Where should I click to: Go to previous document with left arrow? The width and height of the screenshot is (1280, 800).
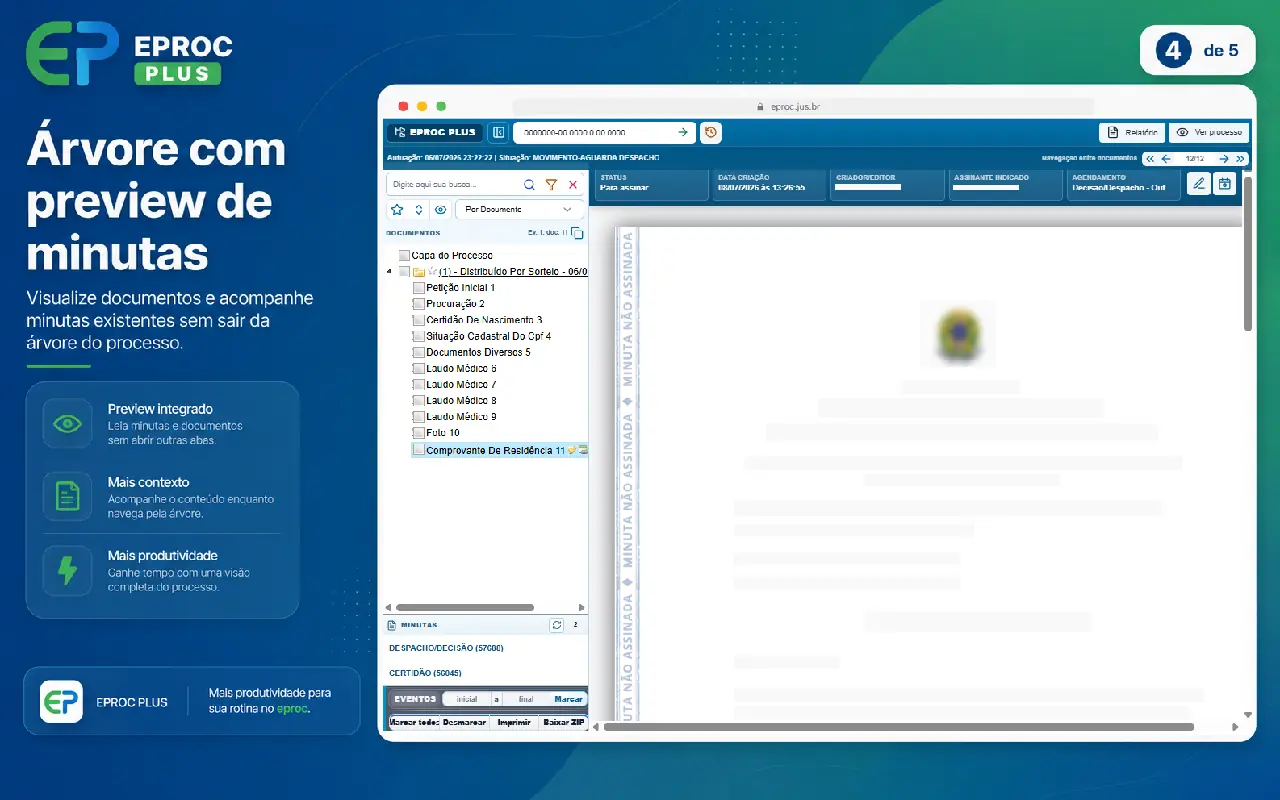pos(1166,159)
